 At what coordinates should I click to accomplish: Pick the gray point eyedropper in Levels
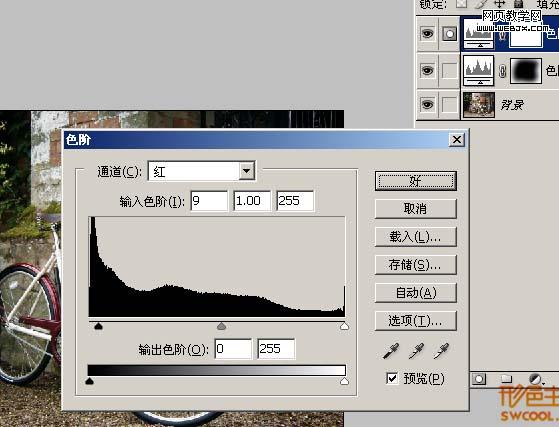pyautogui.click(x=416, y=351)
